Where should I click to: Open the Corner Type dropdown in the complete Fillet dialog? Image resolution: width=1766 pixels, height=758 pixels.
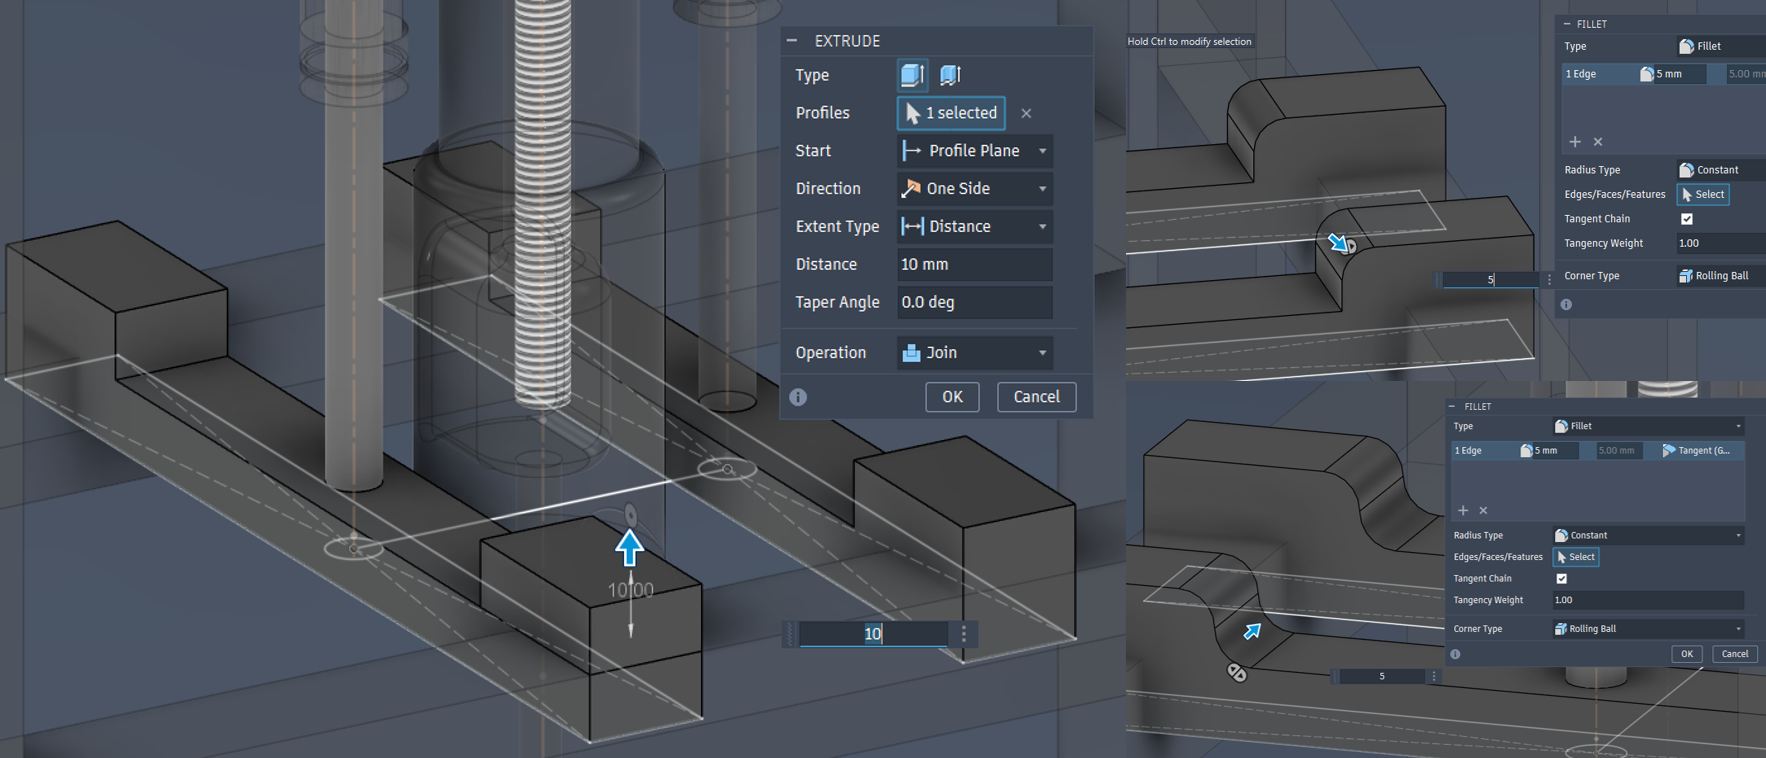tap(1648, 629)
